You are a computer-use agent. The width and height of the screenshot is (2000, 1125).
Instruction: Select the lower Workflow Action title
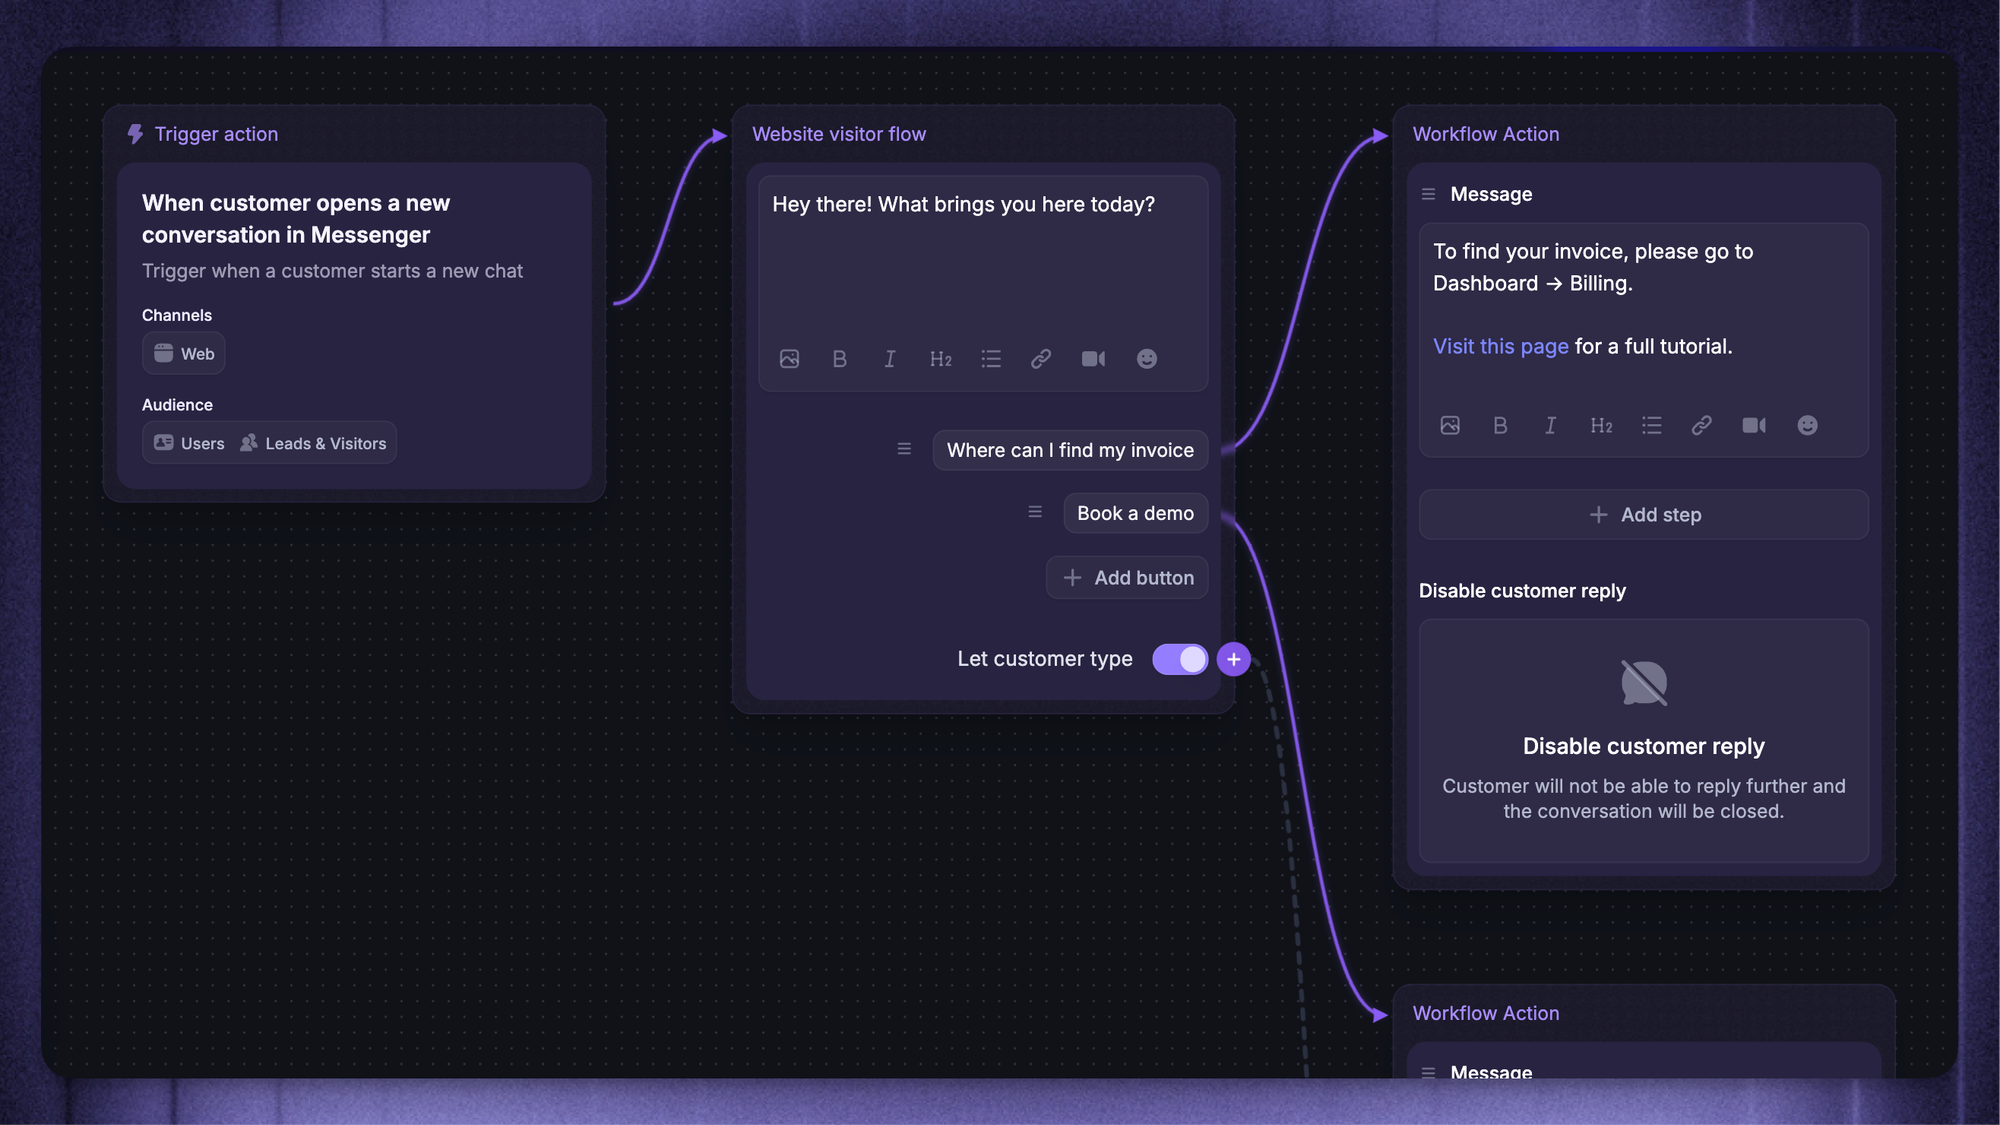(x=1486, y=1013)
